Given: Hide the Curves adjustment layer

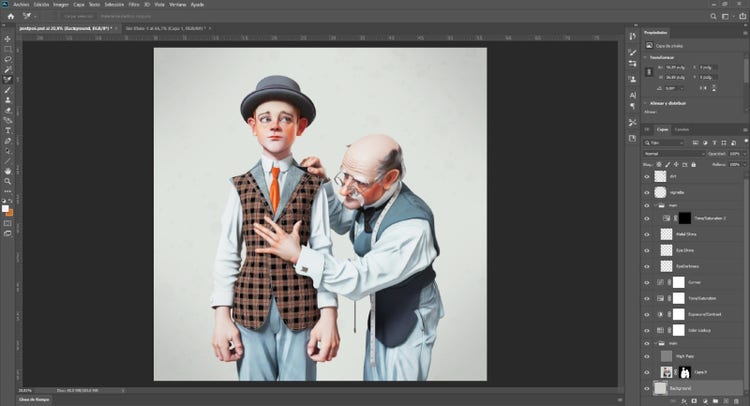Looking at the screenshot, I should click(x=647, y=283).
